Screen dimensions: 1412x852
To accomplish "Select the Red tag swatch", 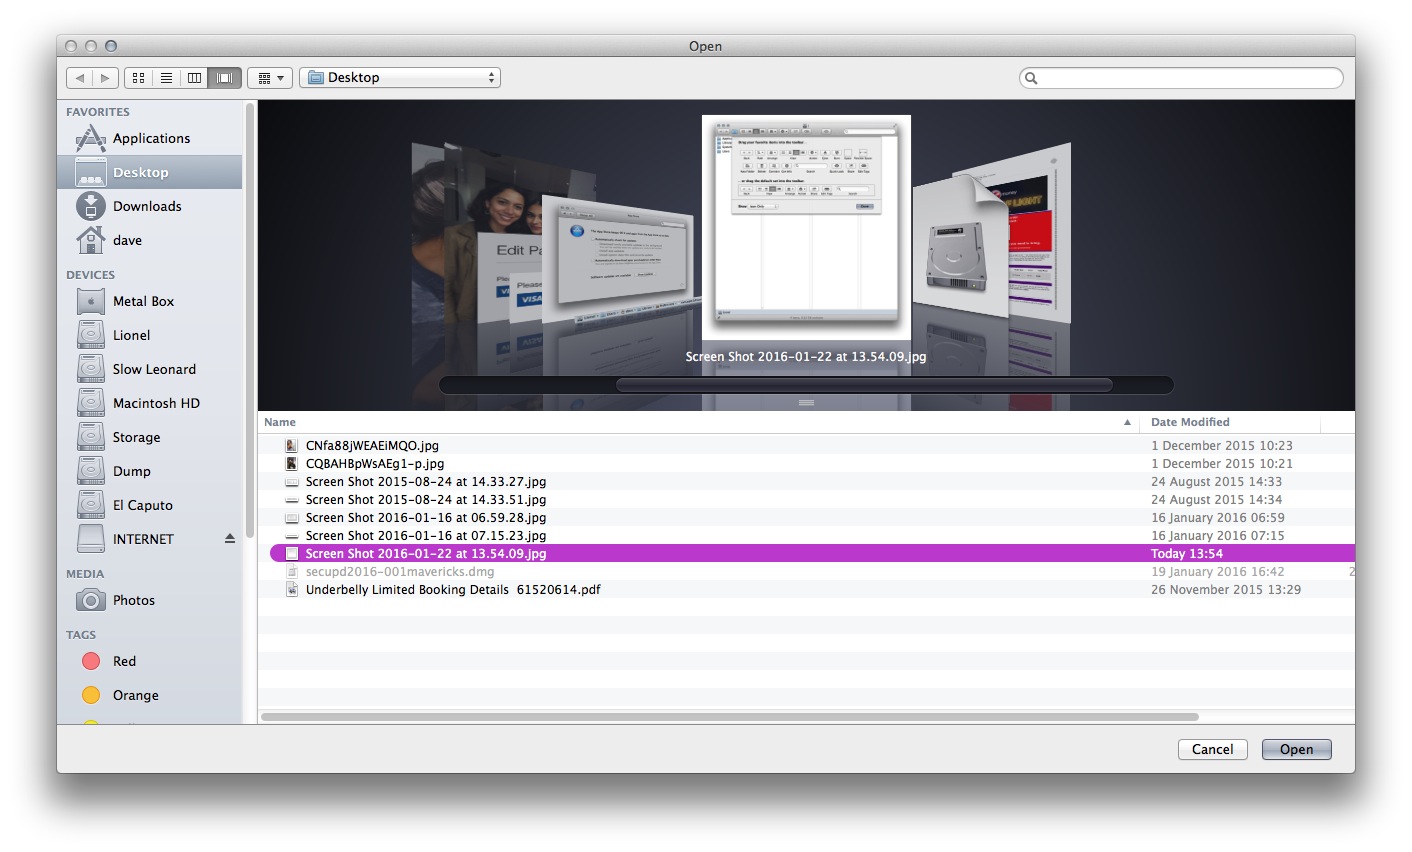I will tap(91, 661).
